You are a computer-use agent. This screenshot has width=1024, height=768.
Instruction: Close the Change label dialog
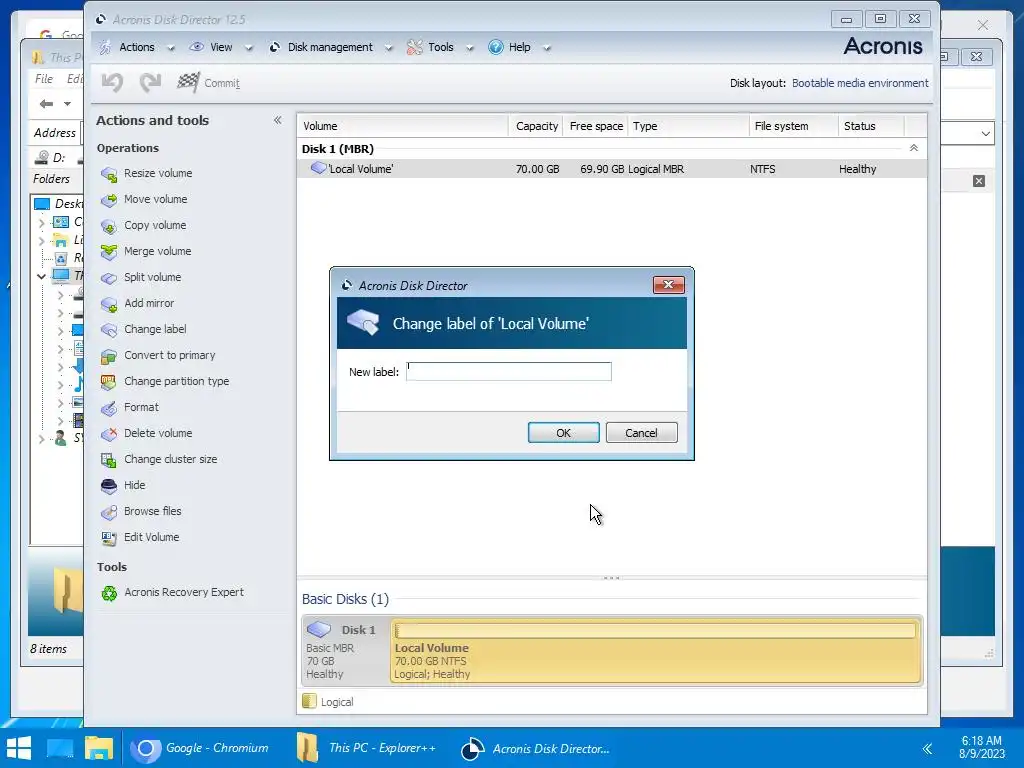pos(668,285)
